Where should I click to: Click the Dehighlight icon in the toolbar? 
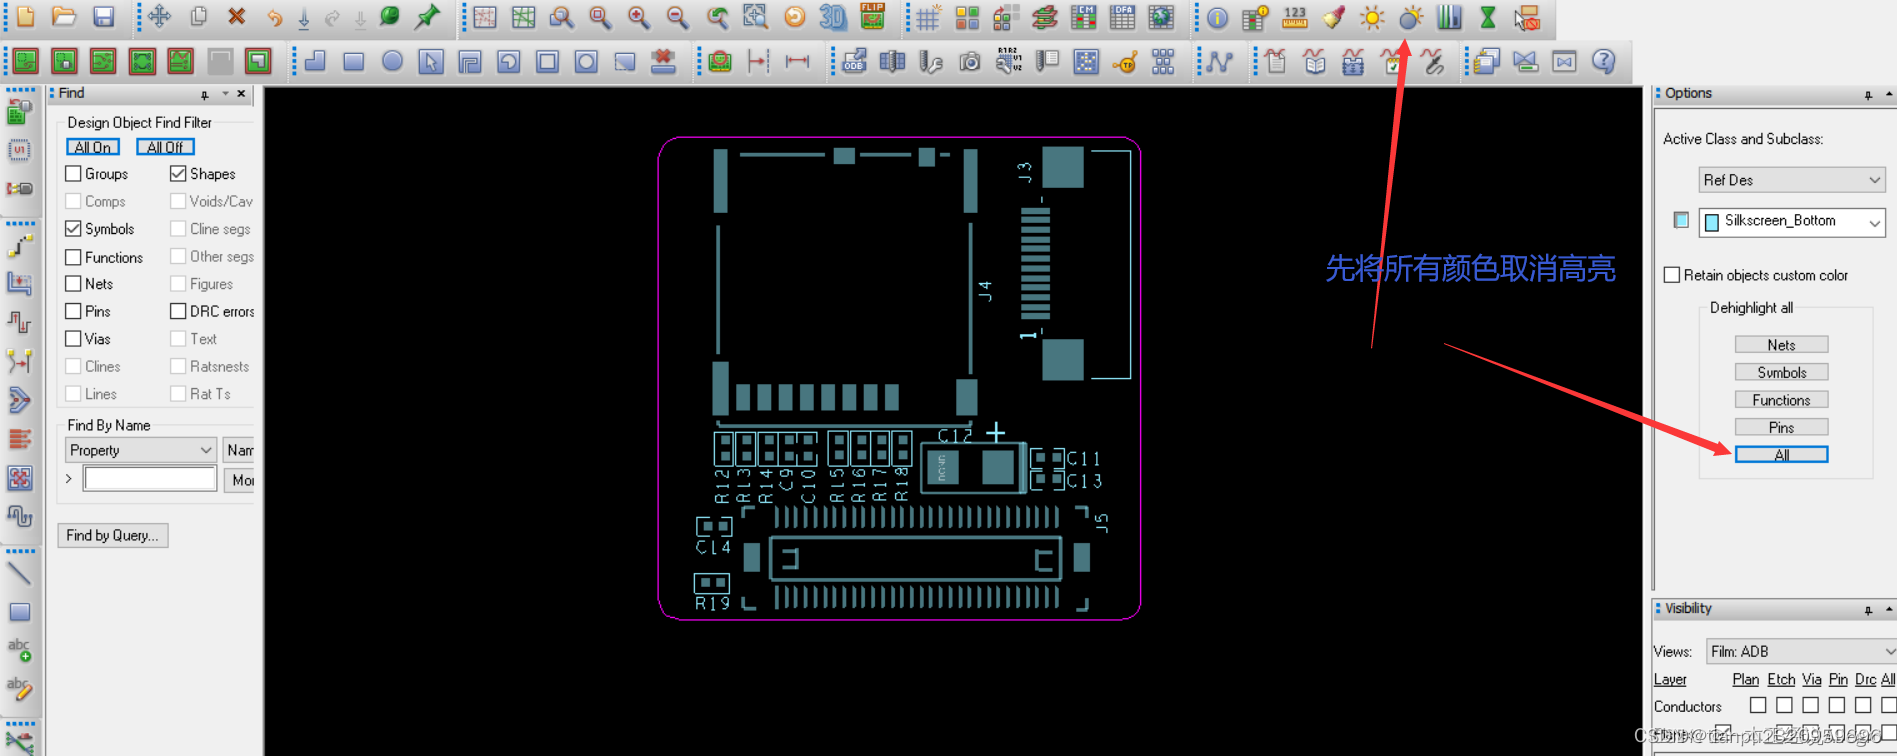tap(1410, 17)
